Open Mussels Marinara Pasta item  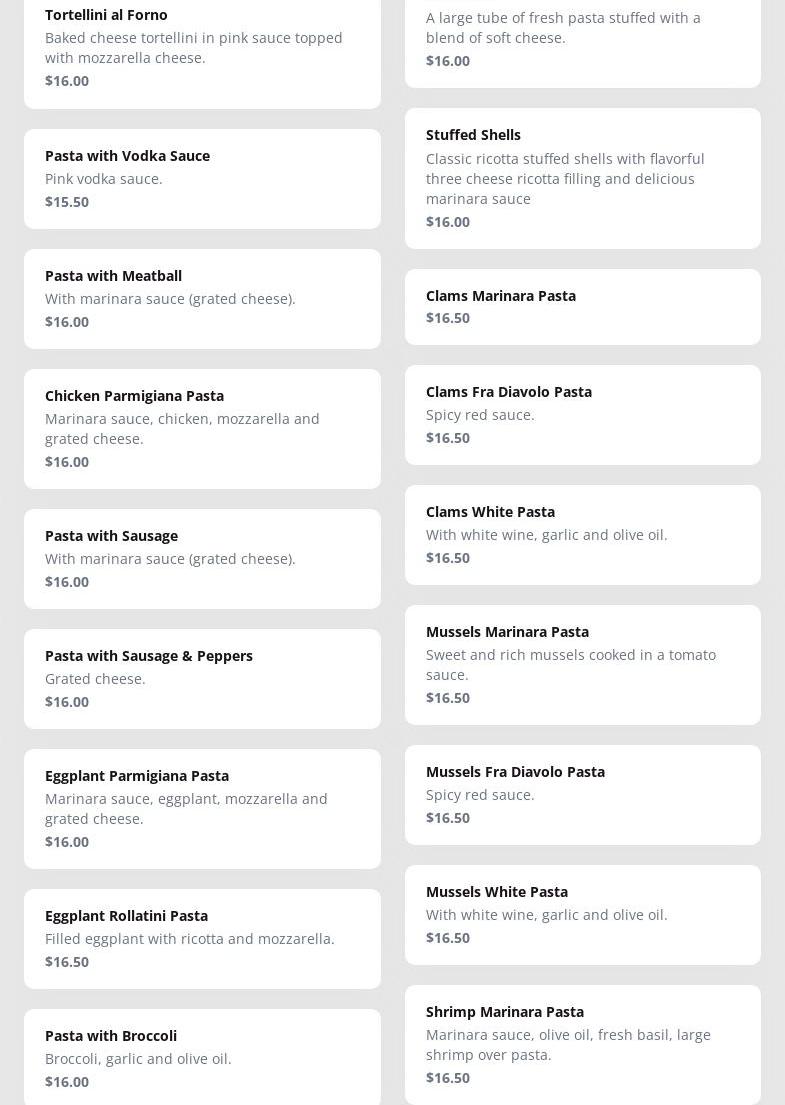coord(582,664)
